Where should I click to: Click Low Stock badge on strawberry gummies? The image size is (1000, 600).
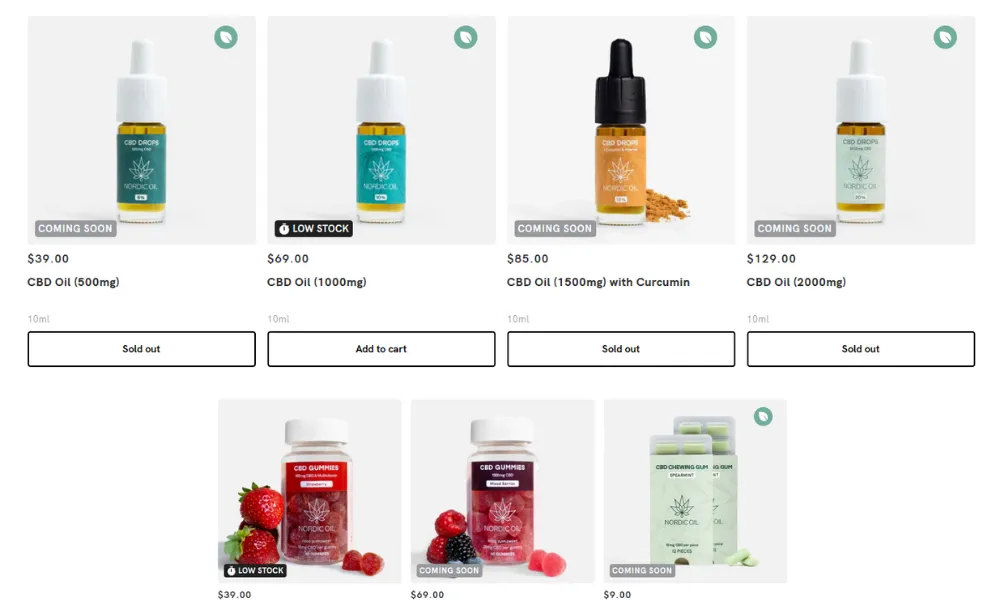point(255,571)
